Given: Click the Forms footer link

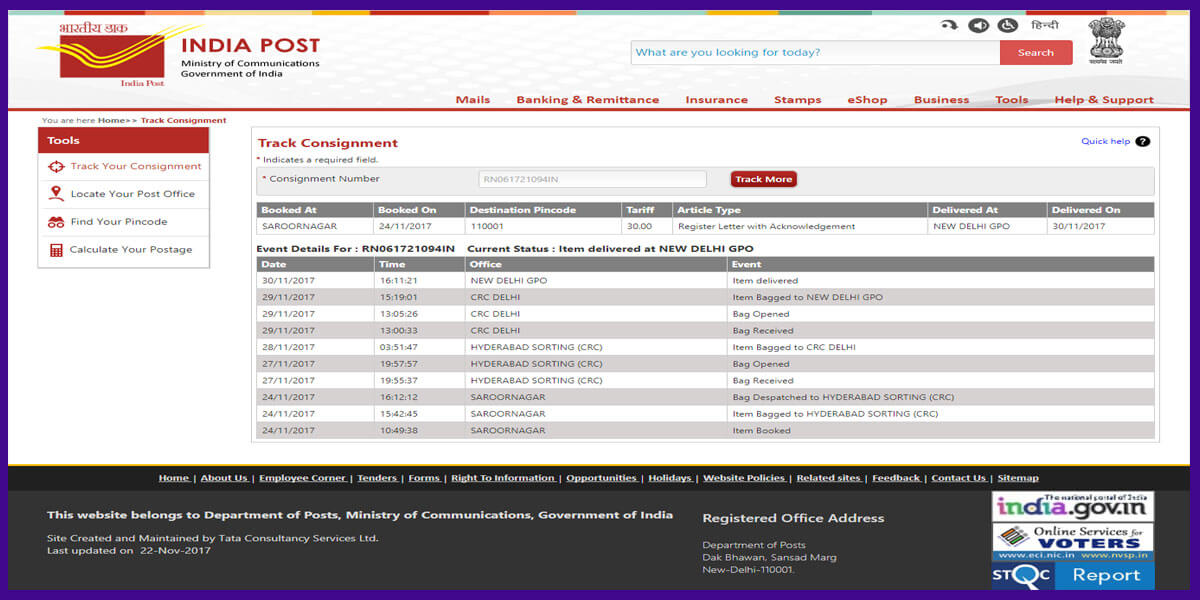Looking at the screenshot, I should click(424, 478).
